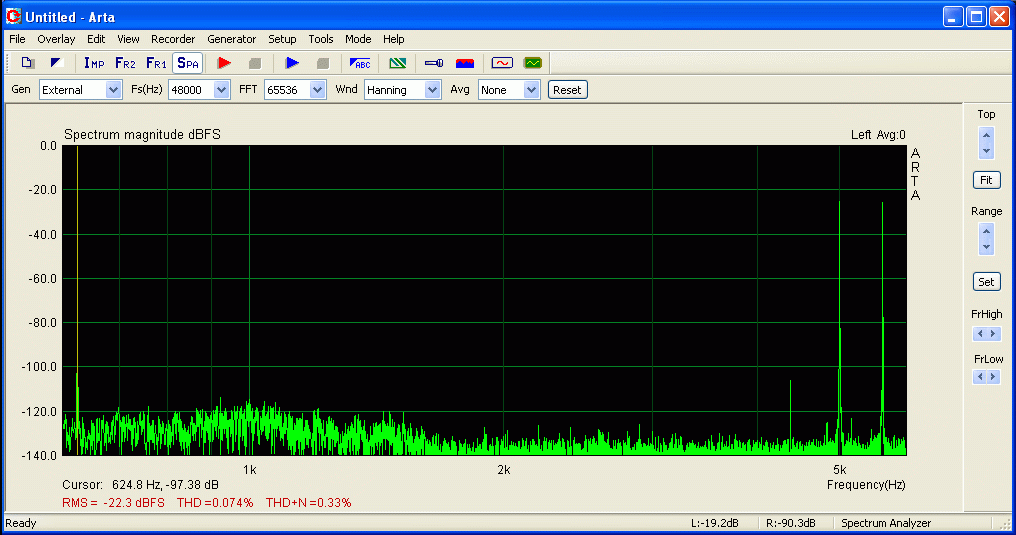Click the Arta application icon in title bar
Viewport: 1016px width, 535px height.
(x=13, y=16)
